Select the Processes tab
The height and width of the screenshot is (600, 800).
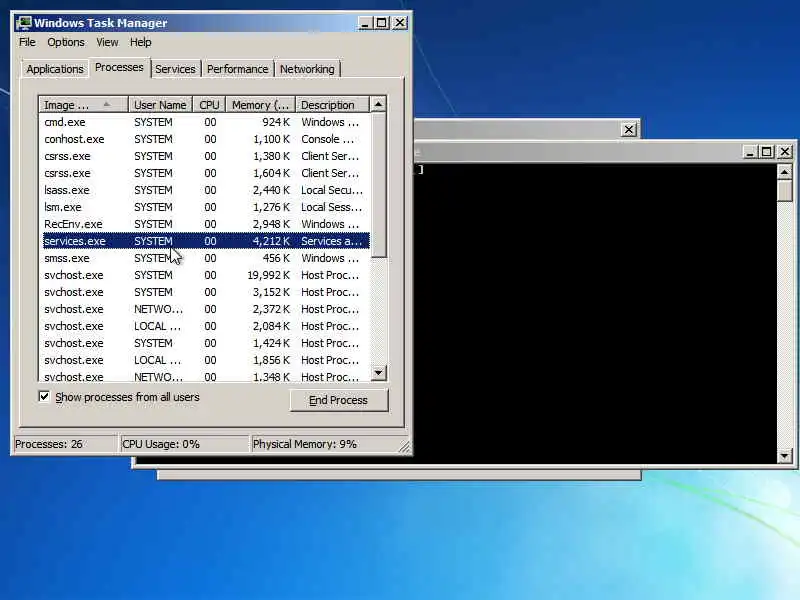tap(119, 67)
